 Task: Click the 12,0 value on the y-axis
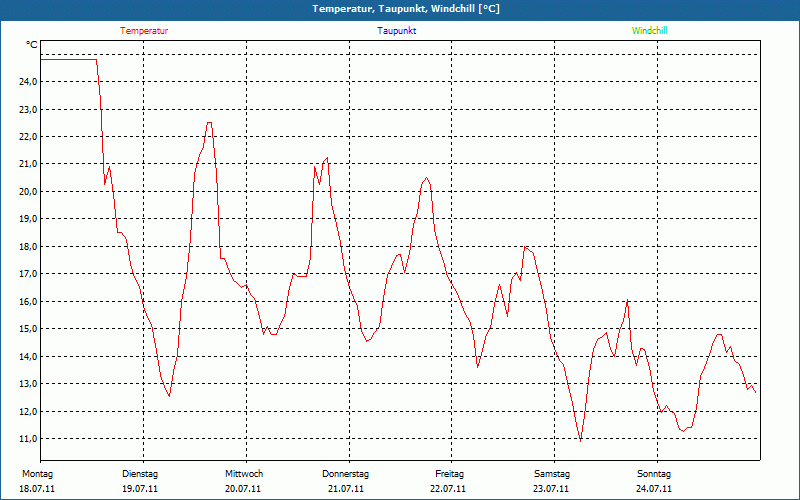pyautogui.click(x=28, y=412)
